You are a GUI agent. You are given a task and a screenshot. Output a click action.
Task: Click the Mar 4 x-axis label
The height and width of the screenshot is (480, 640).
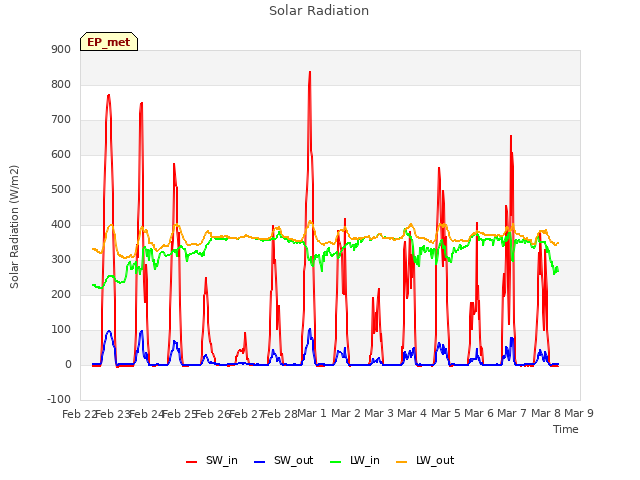(412, 413)
